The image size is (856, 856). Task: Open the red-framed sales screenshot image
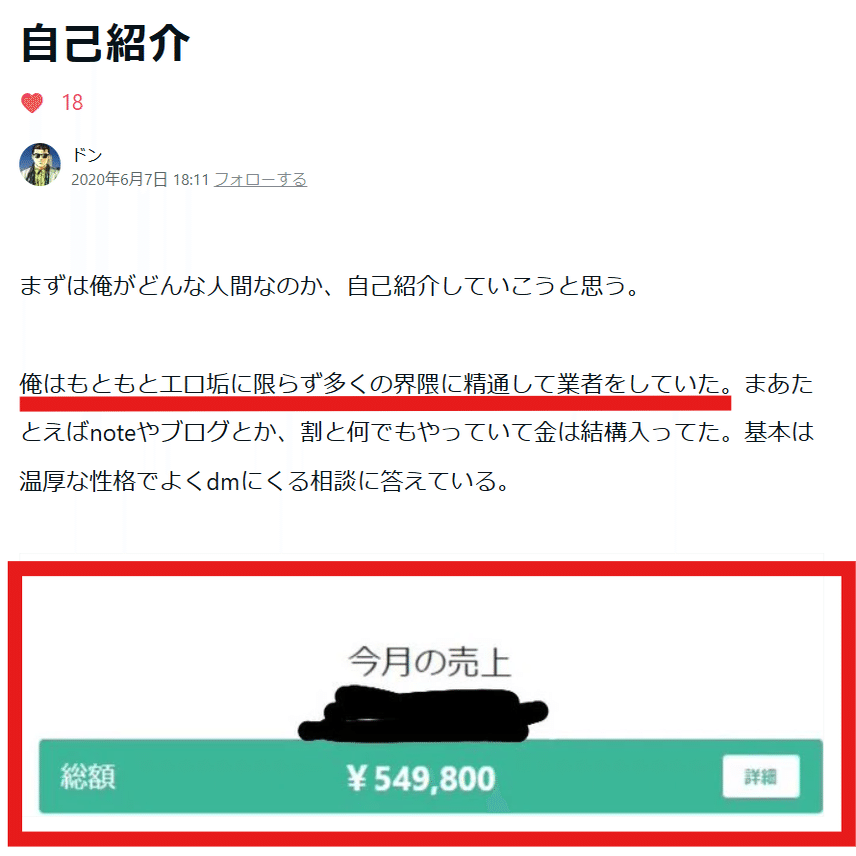[x=432, y=703]
